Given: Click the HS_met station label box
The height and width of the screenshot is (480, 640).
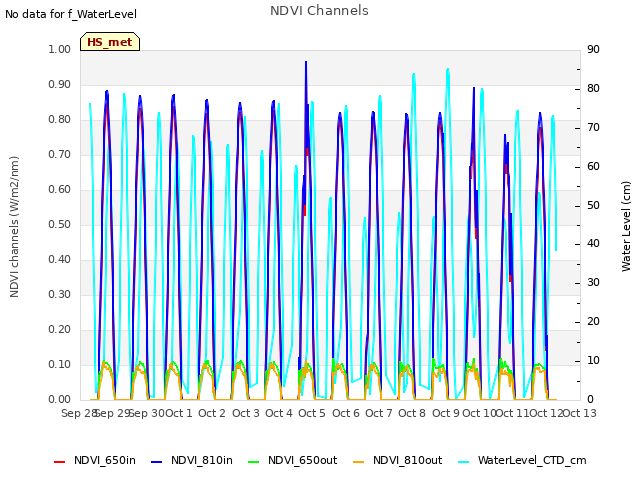Looking at the screenshot, I should [110, 42].
